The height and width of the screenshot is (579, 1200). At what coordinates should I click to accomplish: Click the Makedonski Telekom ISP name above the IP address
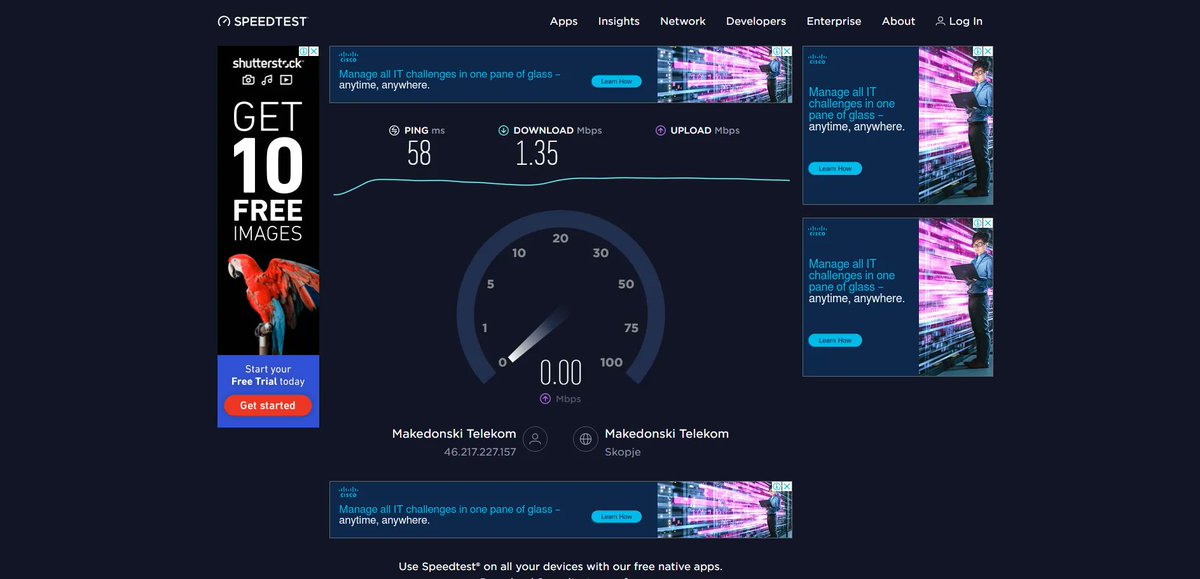pyautogui.click(x=454, y=433)
